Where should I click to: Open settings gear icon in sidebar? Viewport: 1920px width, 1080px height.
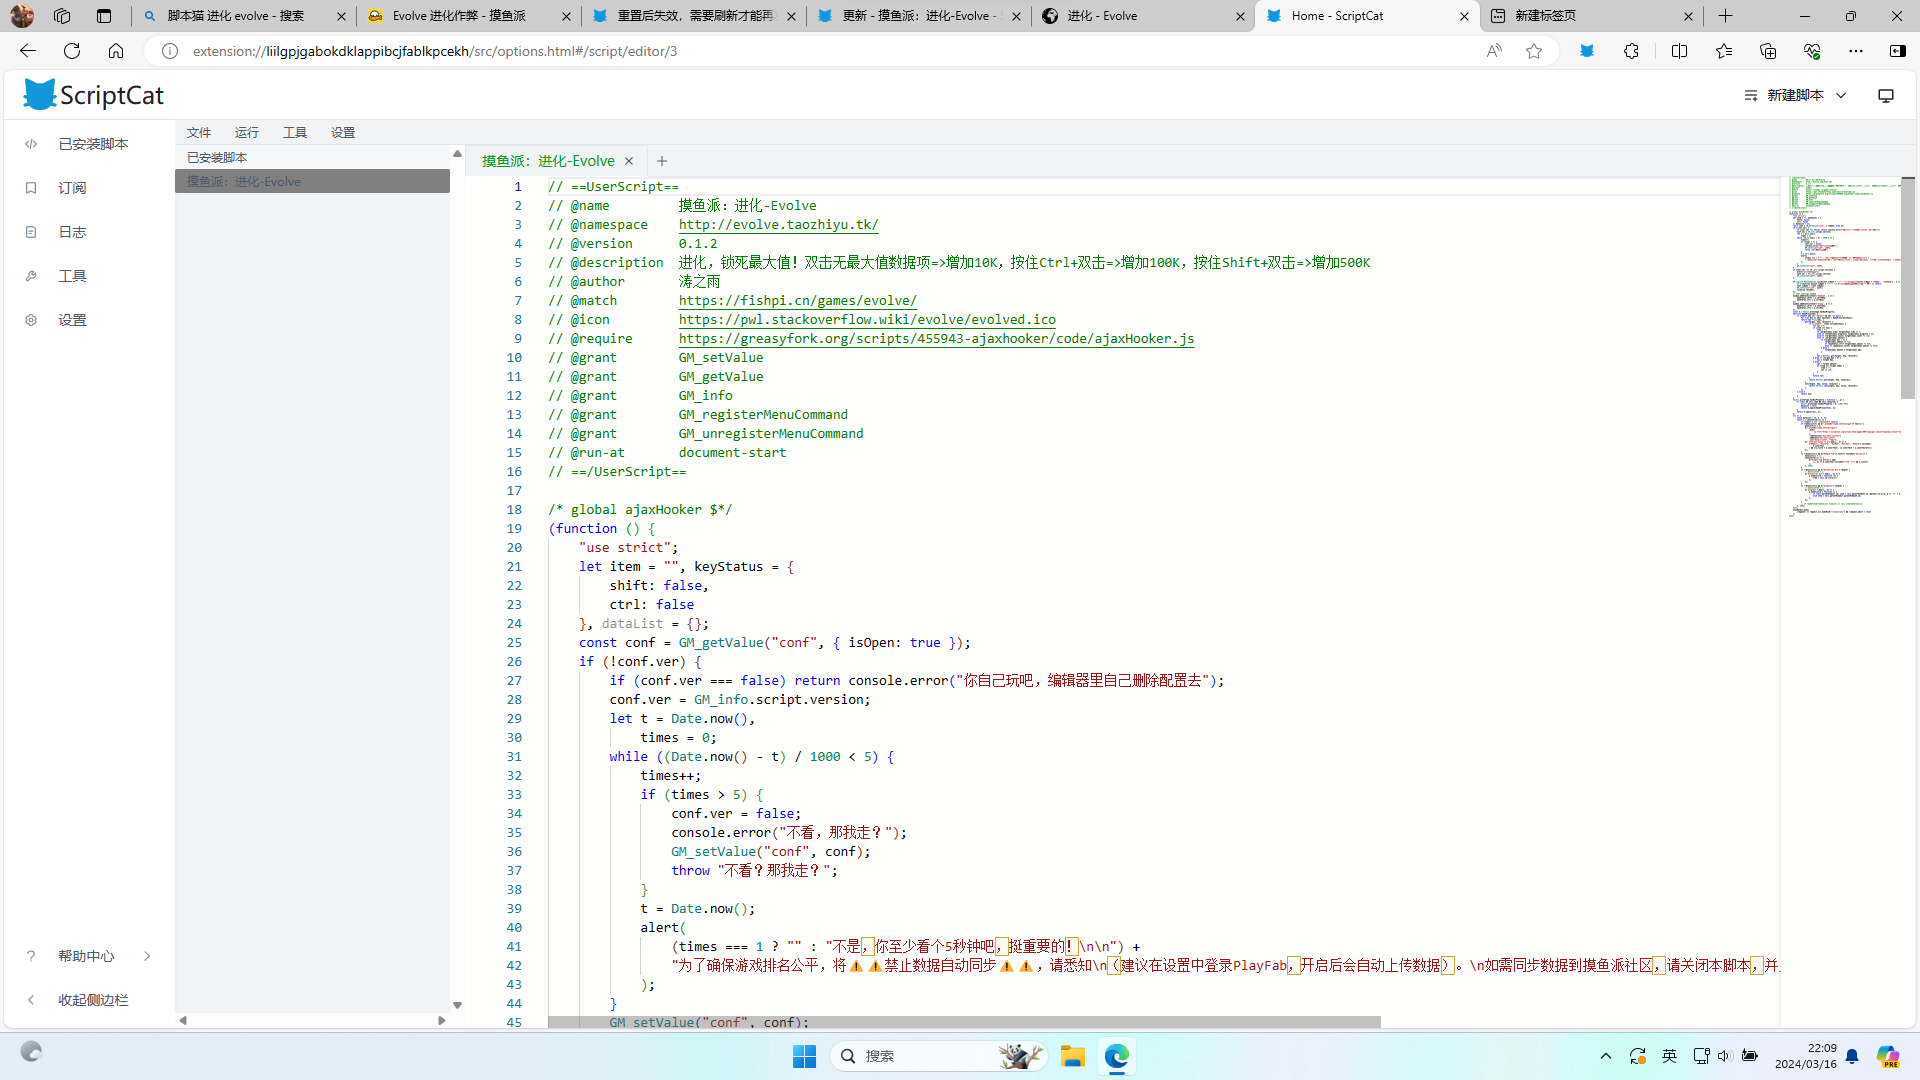click(31, 320)
